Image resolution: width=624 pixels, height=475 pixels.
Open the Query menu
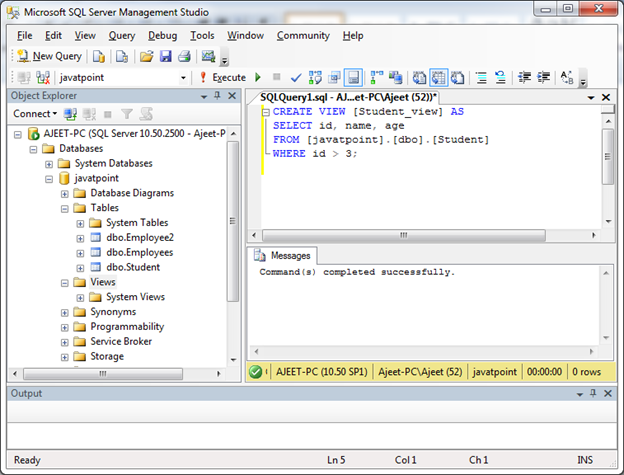pos(122,35)
